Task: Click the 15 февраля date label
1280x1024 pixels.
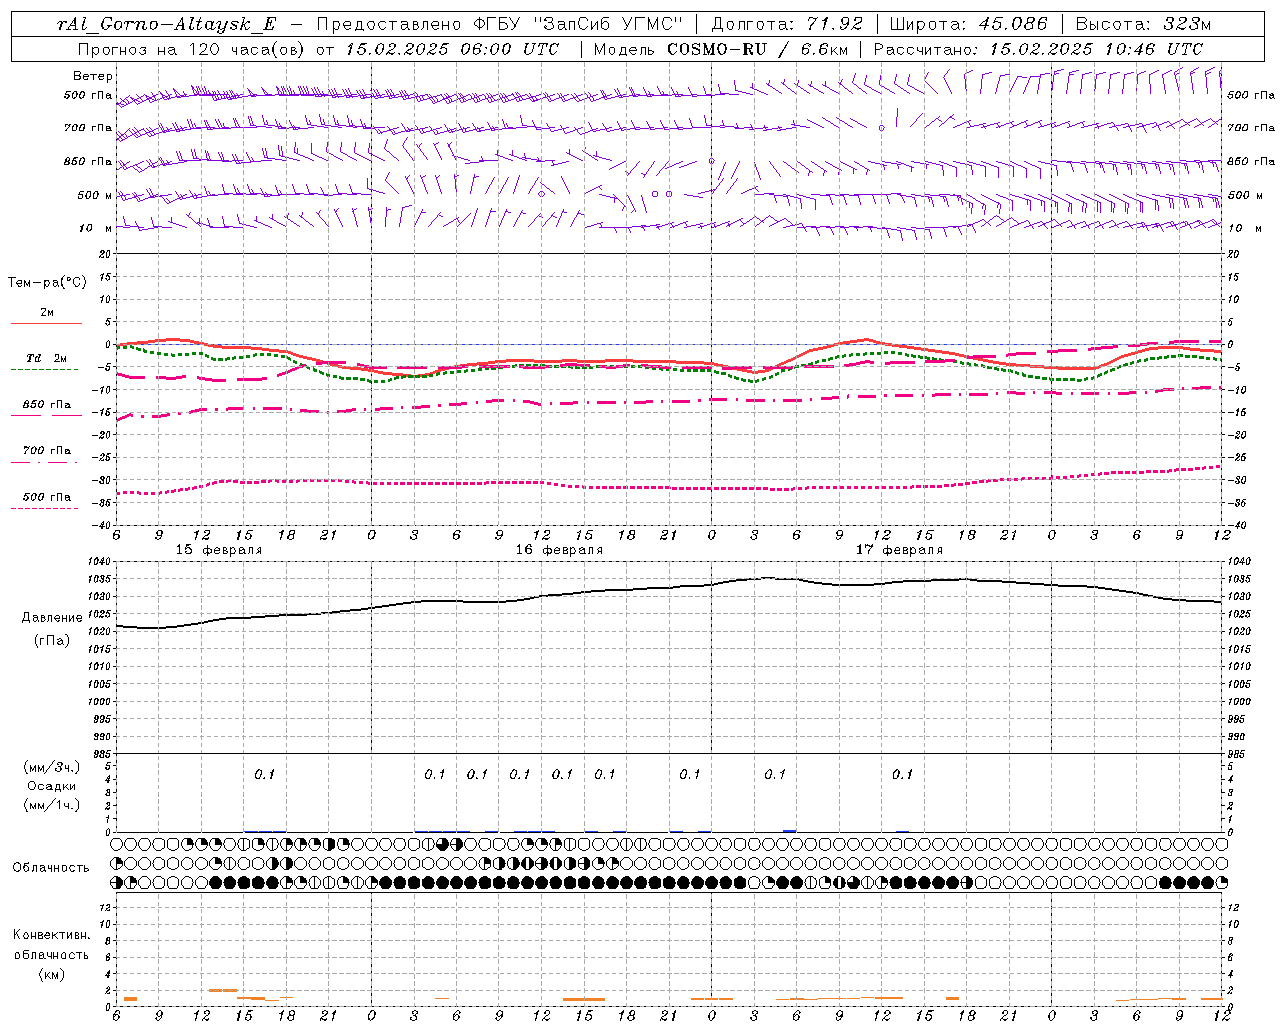Action: pos(218,550)
